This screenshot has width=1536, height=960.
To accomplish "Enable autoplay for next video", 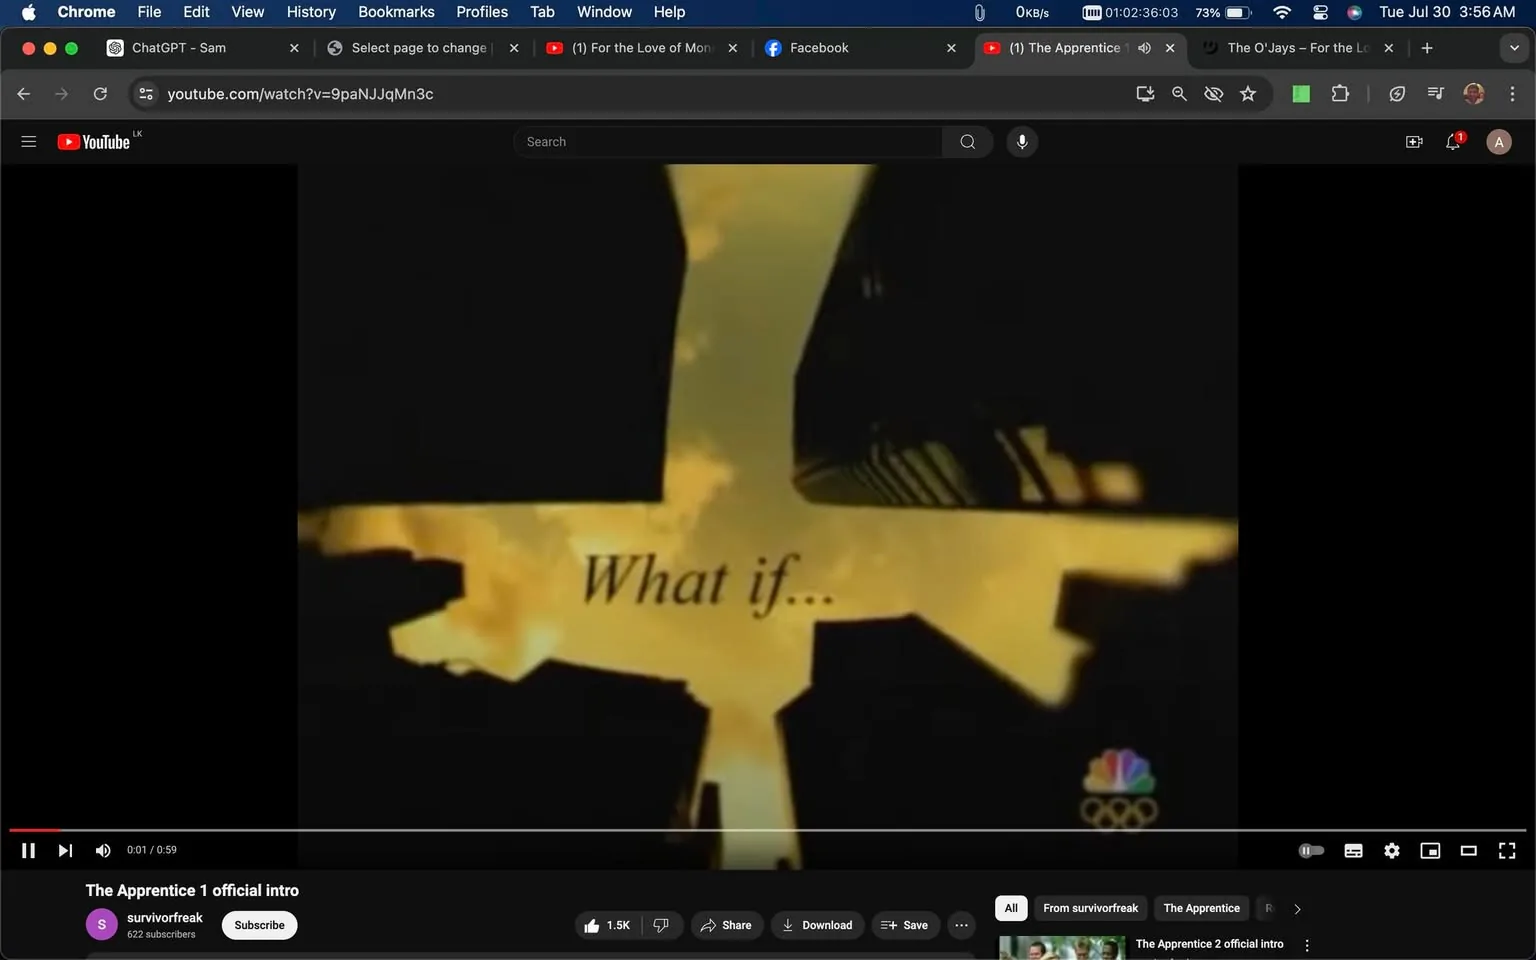I will 1311,850.
